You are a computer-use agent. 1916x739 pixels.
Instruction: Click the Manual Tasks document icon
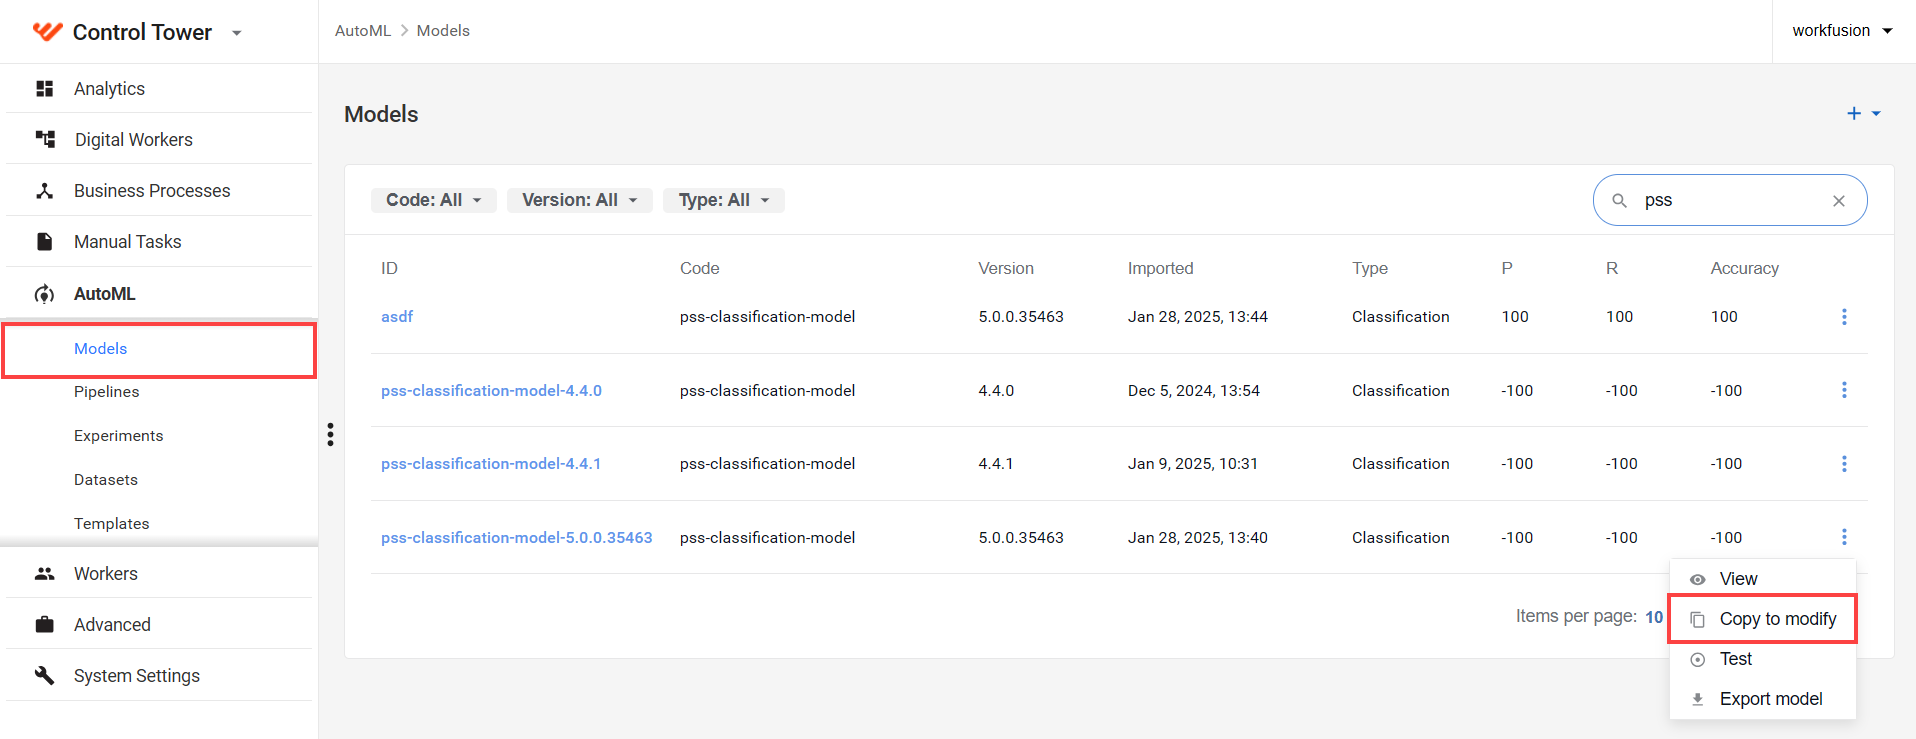[x=44, y=242]
